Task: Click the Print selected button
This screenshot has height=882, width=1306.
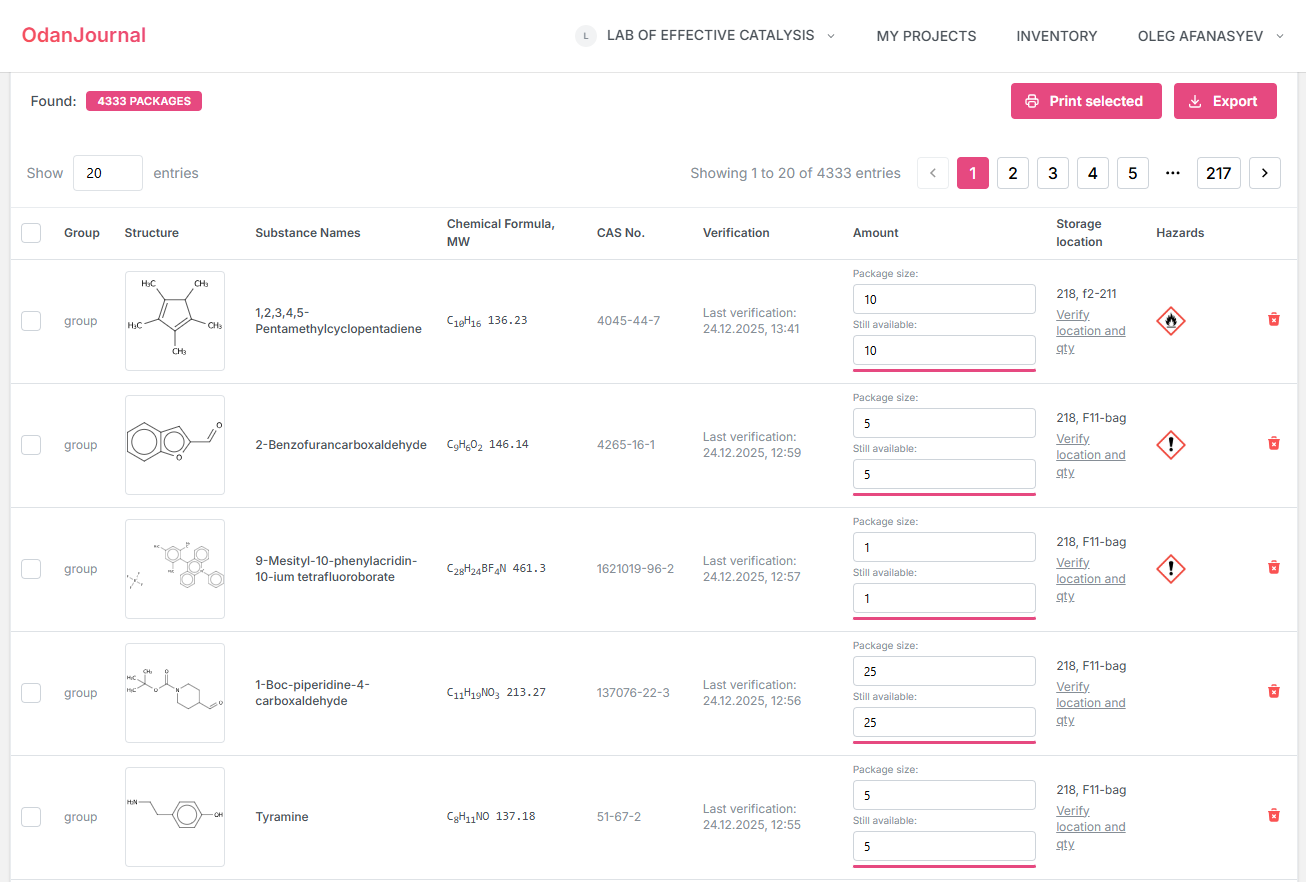Action: coord(1085,101)
